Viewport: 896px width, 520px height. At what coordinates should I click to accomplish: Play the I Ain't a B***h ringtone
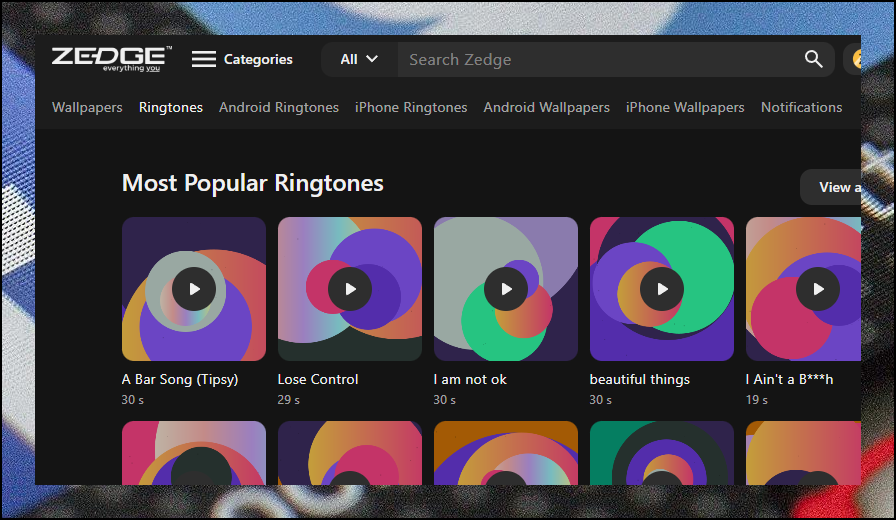[818, 289]
